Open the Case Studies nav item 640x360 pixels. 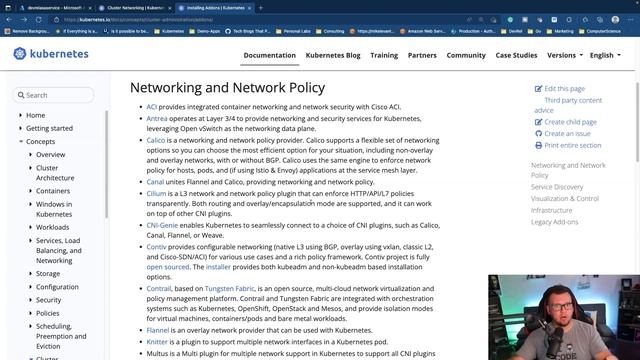click(516, 55)
